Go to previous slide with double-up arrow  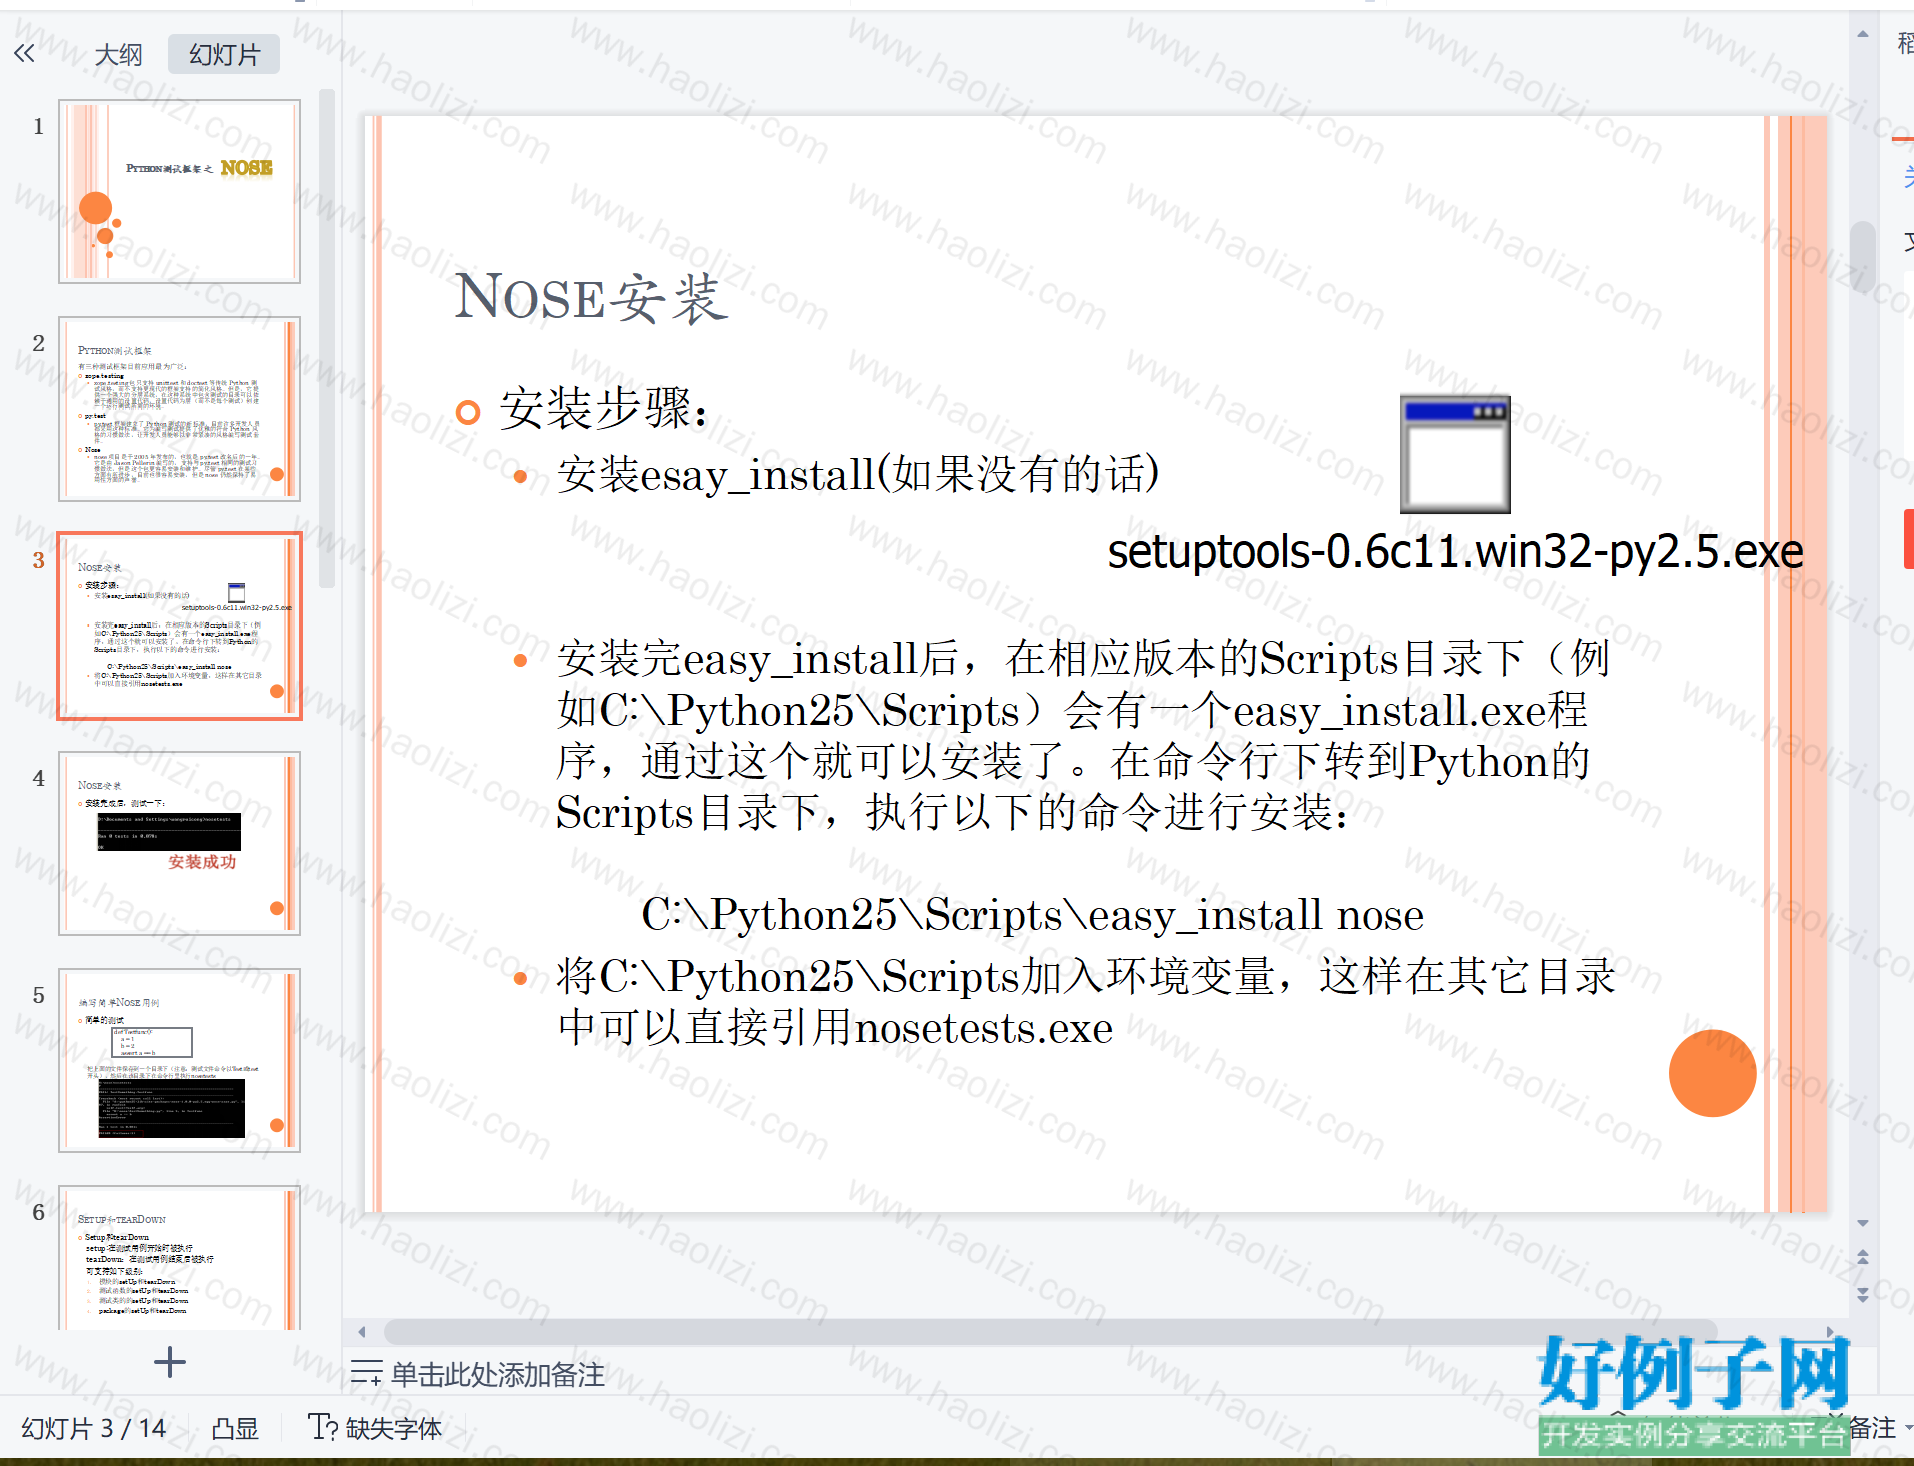coord(1862,1257)
